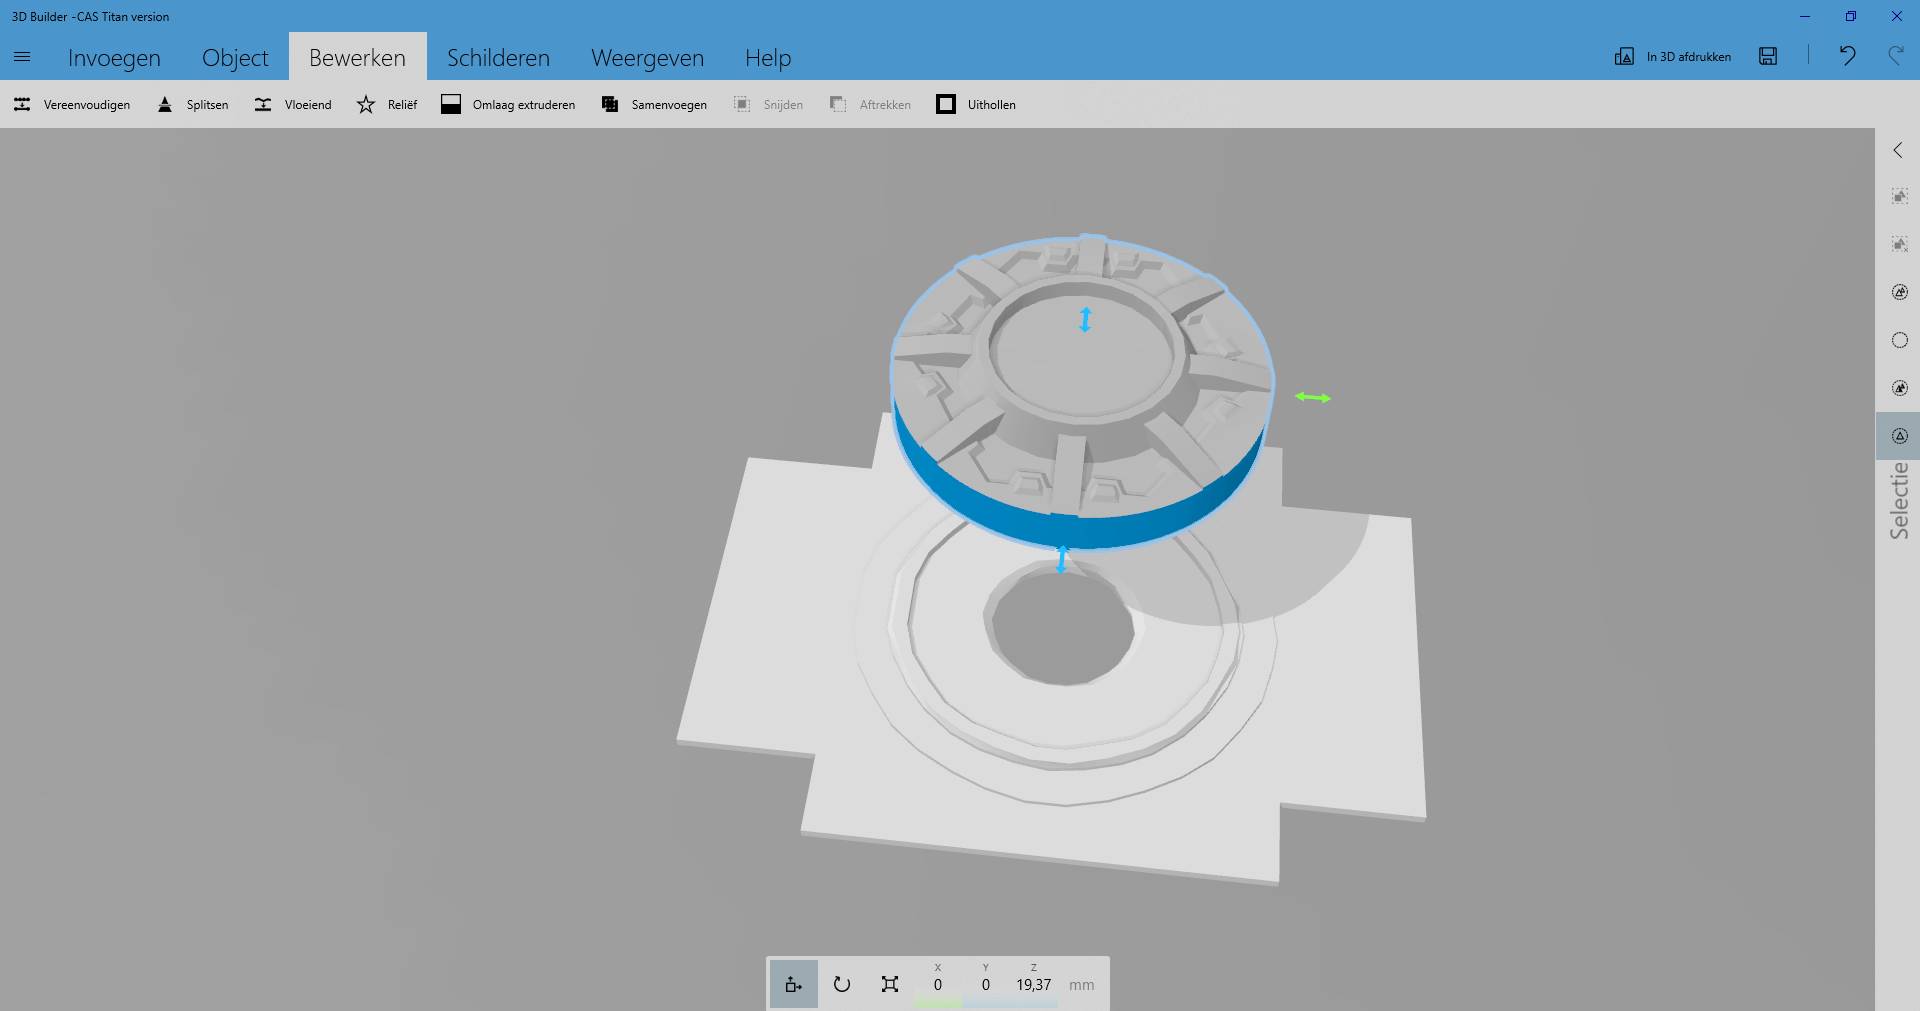This screenshot has height=1011, width=1920.
Task: Open the Help tab
Action: 768,58
